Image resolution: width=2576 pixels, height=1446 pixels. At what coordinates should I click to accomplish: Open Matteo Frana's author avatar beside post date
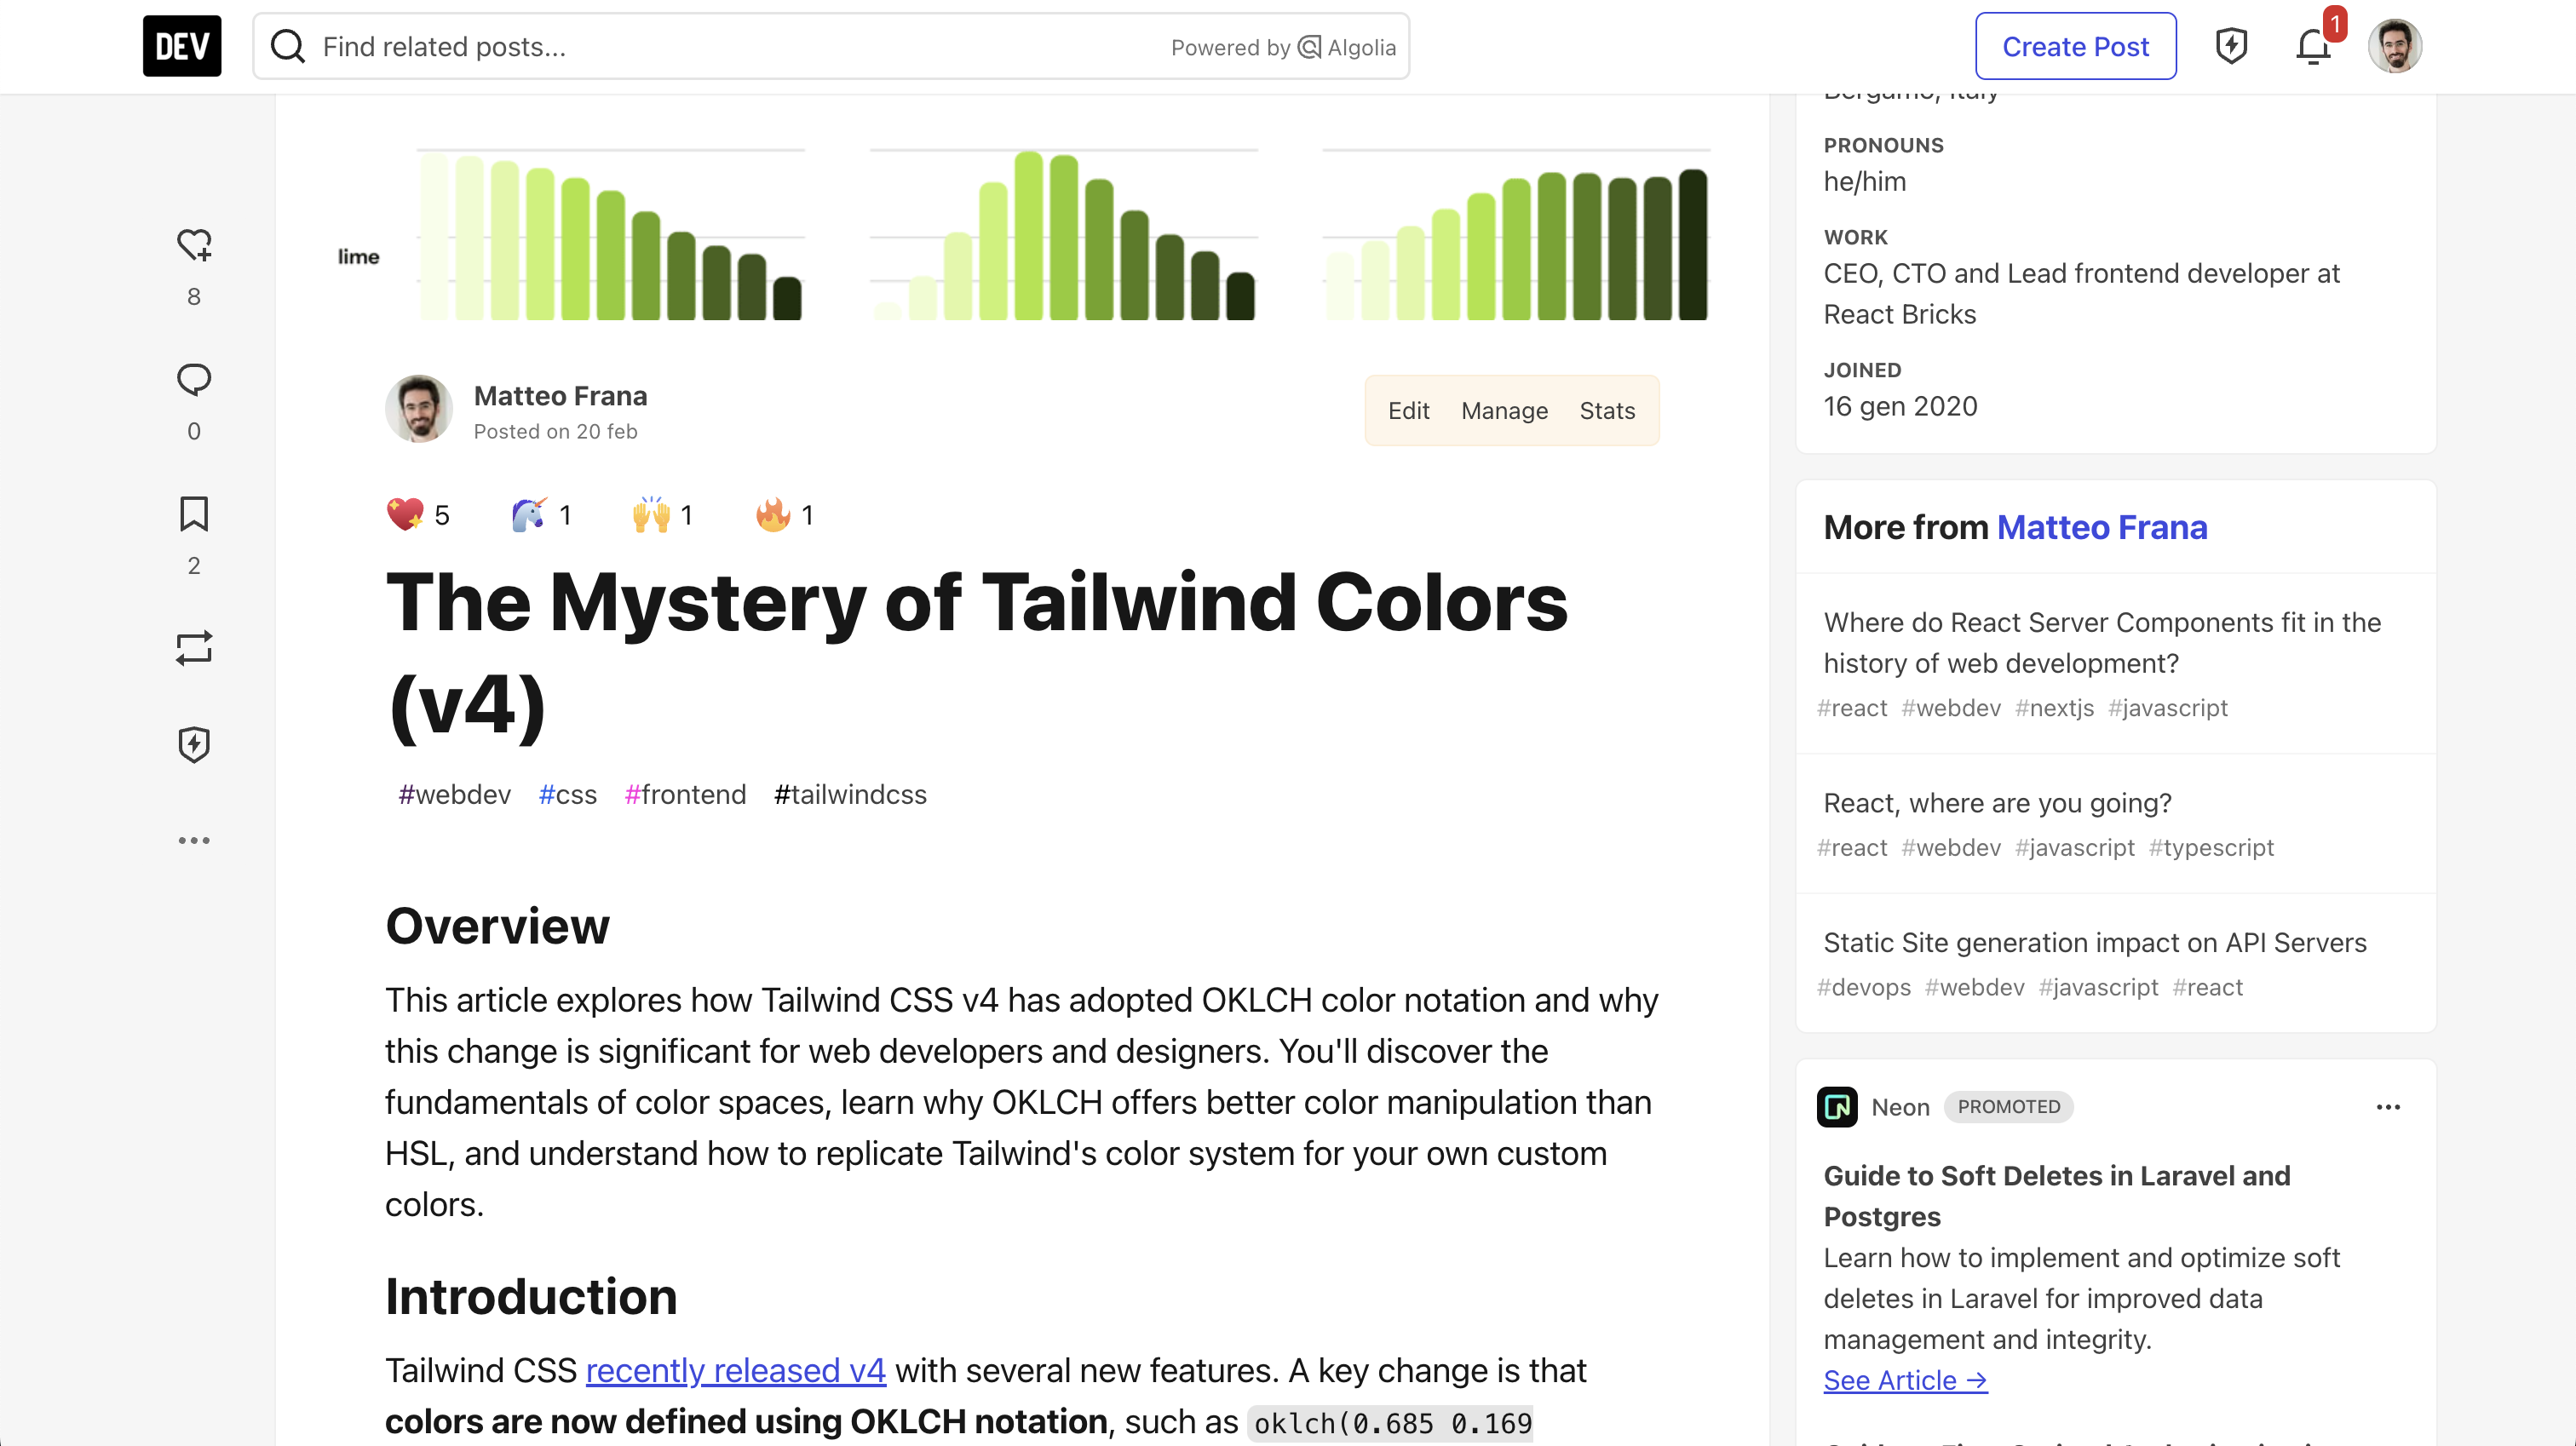coord(419,409)
